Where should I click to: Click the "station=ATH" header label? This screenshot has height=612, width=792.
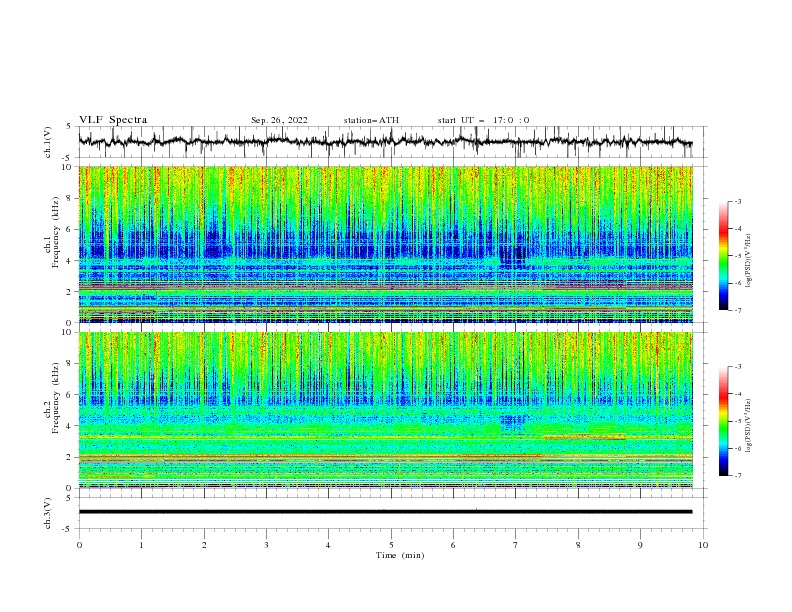click(371, 120)
